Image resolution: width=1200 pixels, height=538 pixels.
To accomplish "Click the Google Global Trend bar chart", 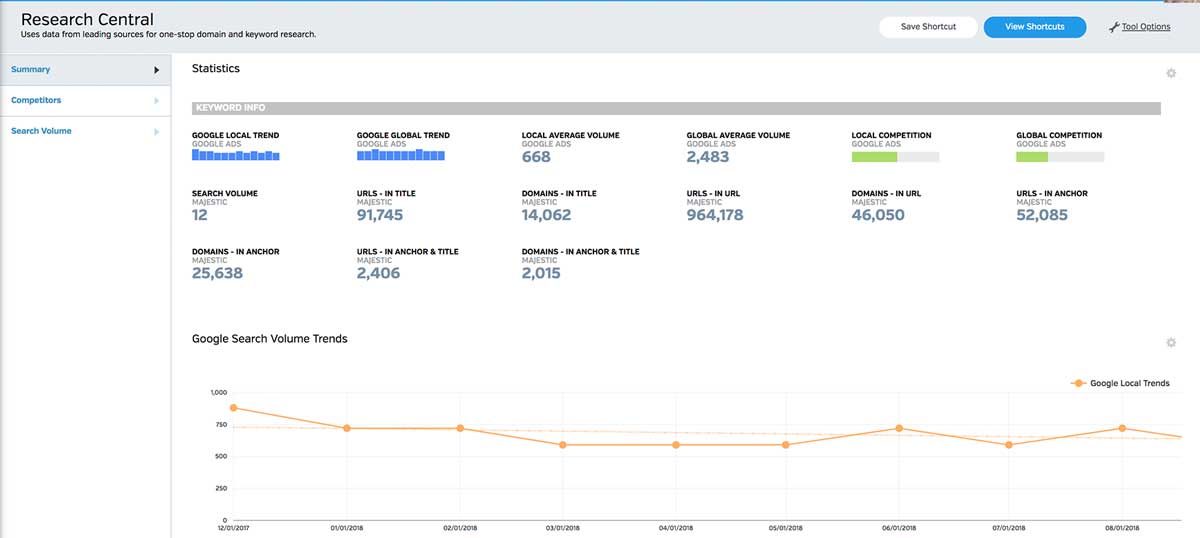I will pos(401,155).
